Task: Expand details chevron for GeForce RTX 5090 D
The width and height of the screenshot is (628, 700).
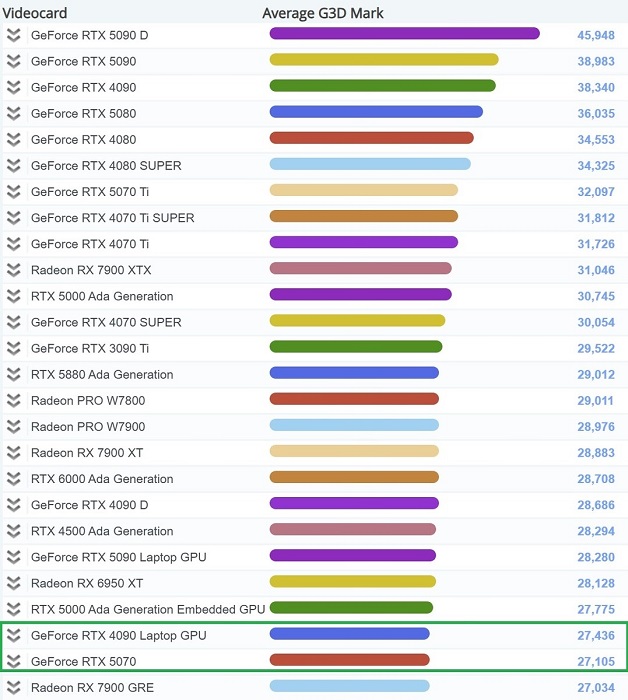Action: tap(14, 35)
